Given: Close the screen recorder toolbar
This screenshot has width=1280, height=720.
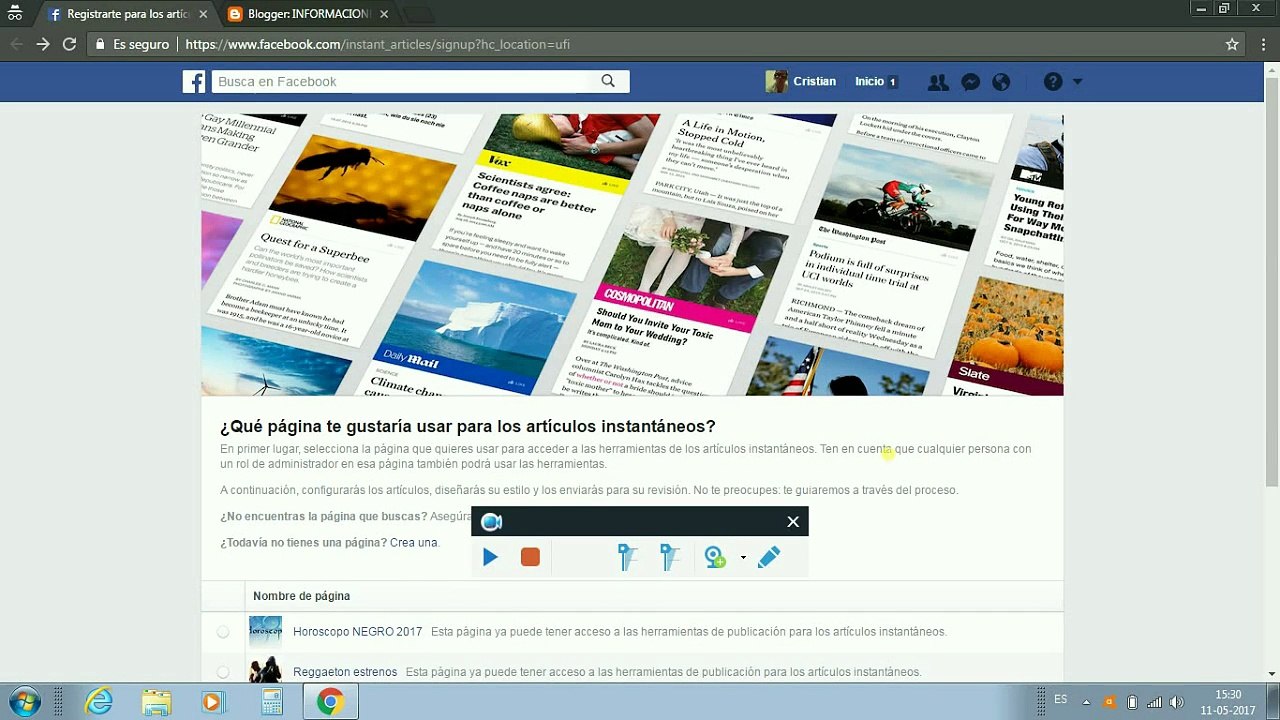Looking at the screenshot, I should [x=793, y=522].
